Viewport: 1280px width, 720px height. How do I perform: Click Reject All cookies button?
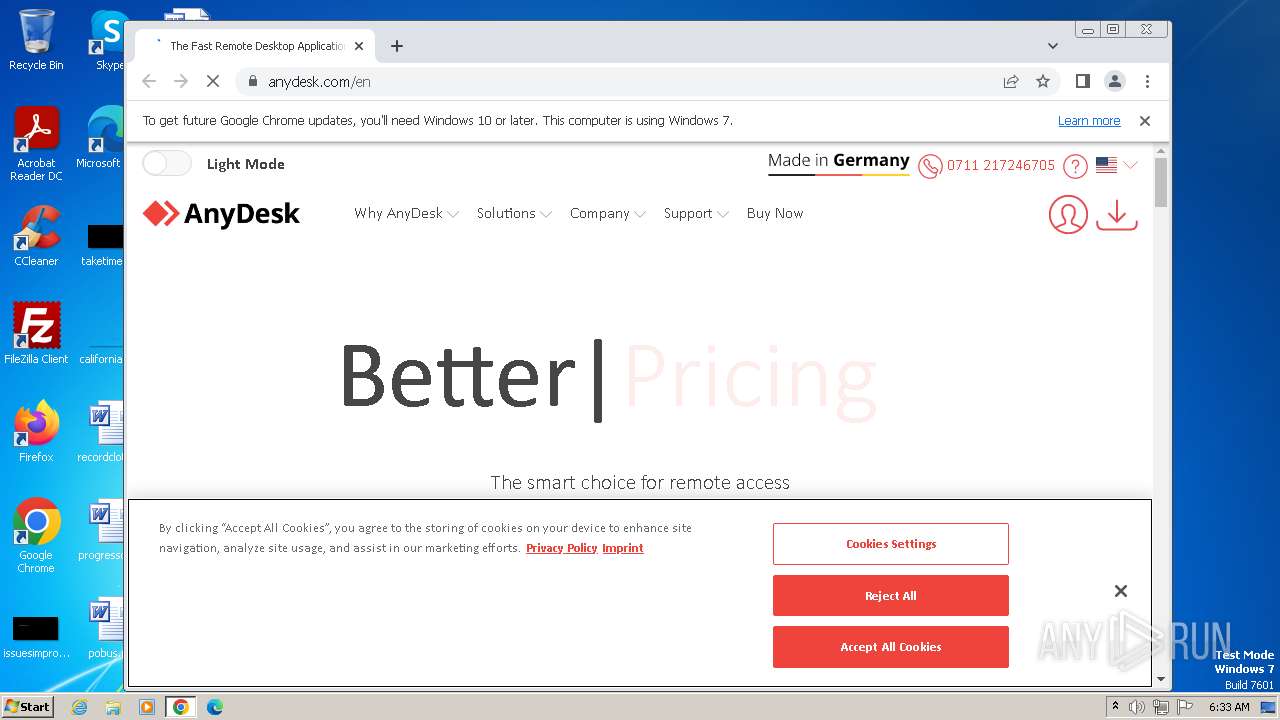[891, 596]
